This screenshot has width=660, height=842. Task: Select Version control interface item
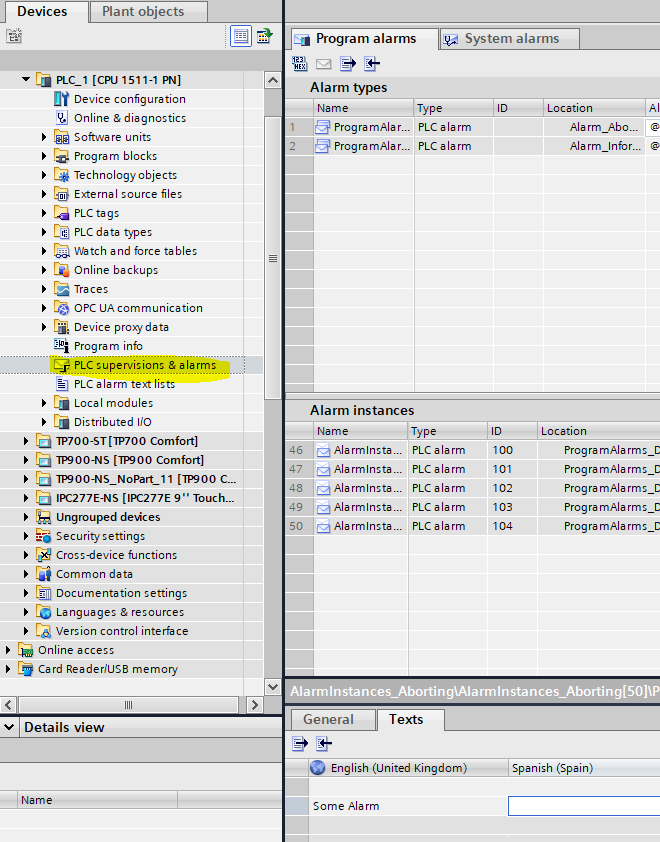[122, 632]
